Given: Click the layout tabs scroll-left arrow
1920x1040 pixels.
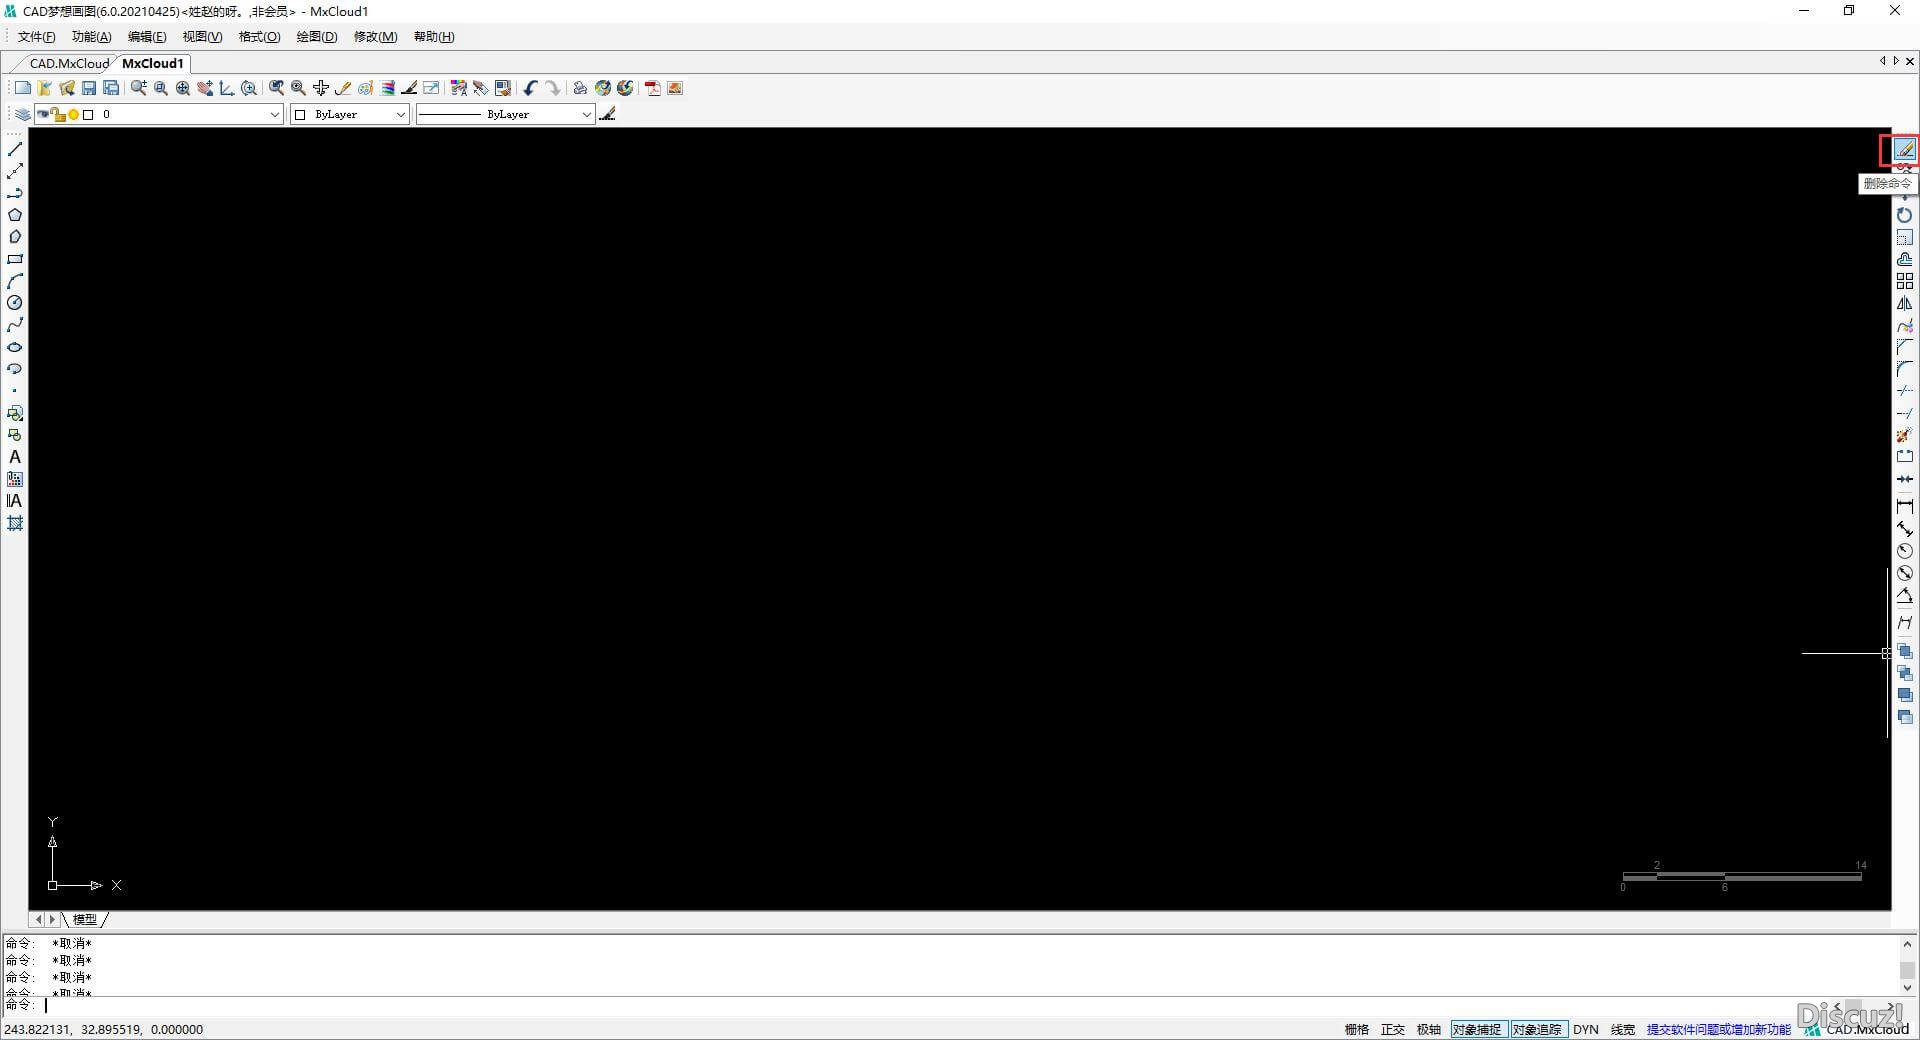Looking at the screenshot, I should pyautogui.click(x=39, y=919).
